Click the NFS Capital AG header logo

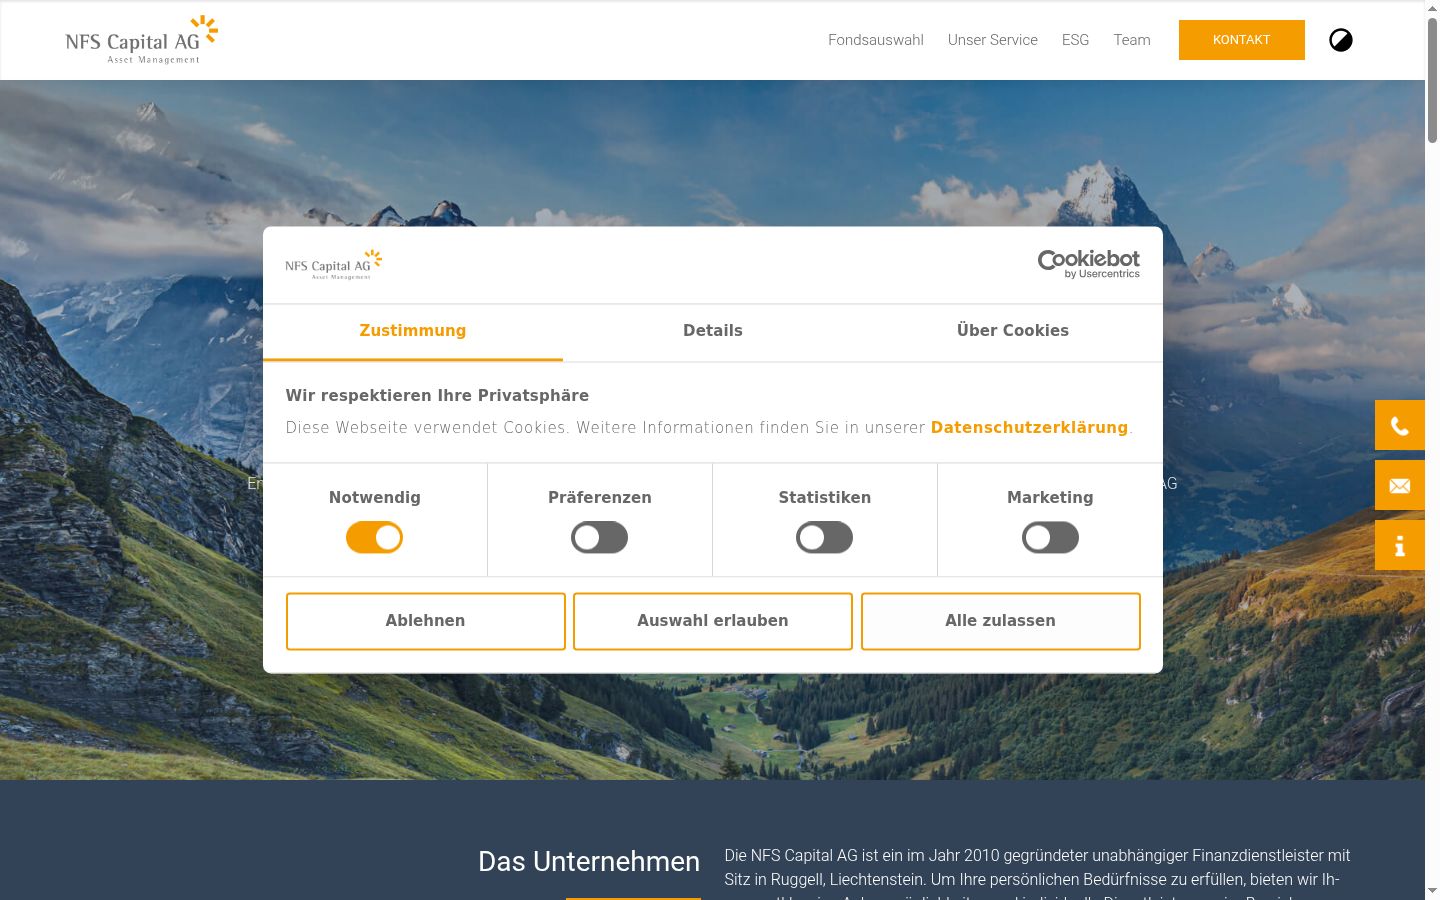[x=141, y=40]
